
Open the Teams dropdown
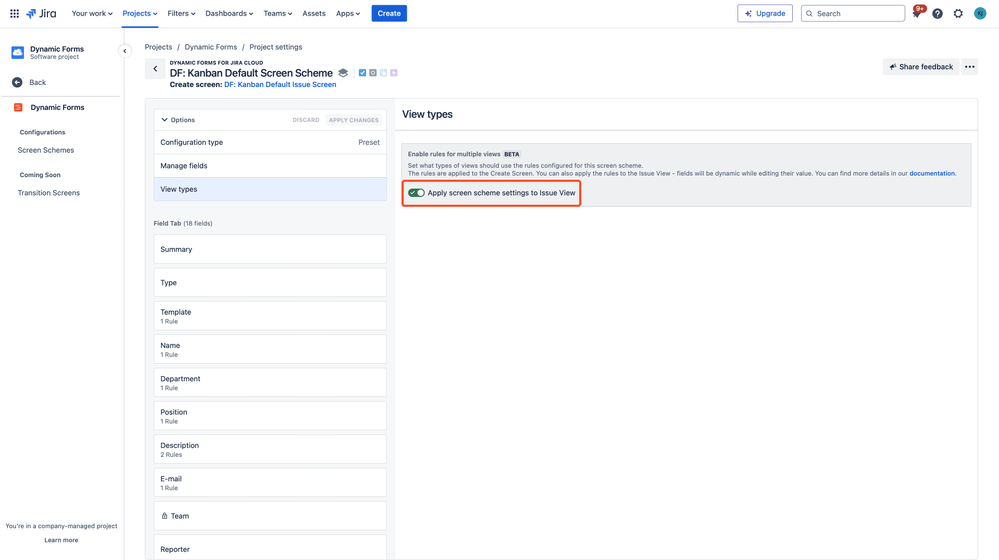pyautogui.click(x=278, y=13)
